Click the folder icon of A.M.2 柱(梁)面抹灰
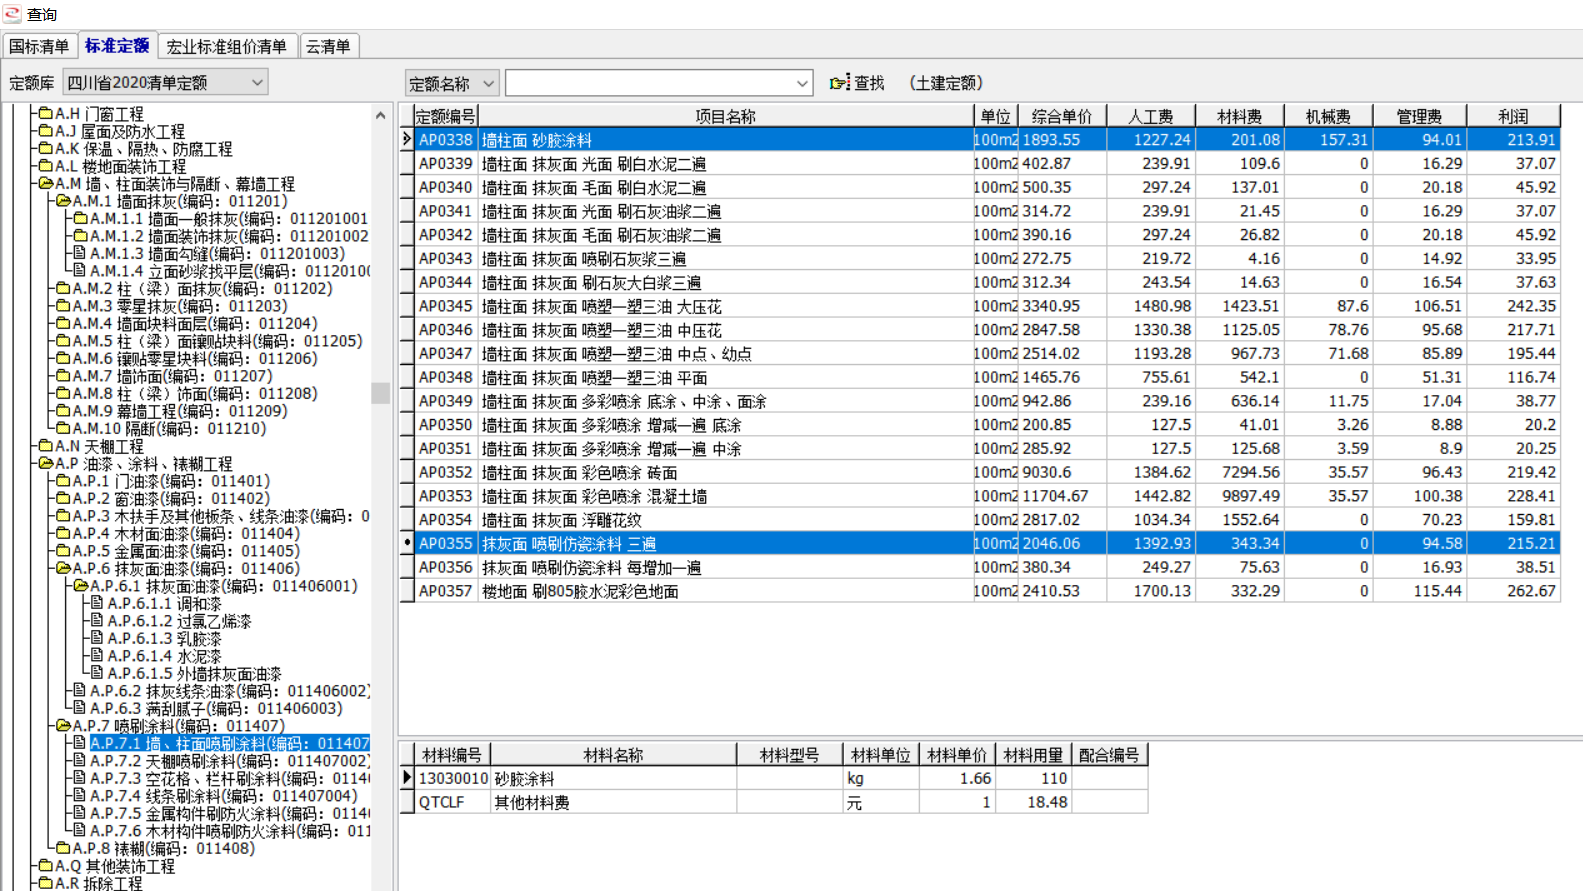 pyautogui.click(x=63, y=288)
